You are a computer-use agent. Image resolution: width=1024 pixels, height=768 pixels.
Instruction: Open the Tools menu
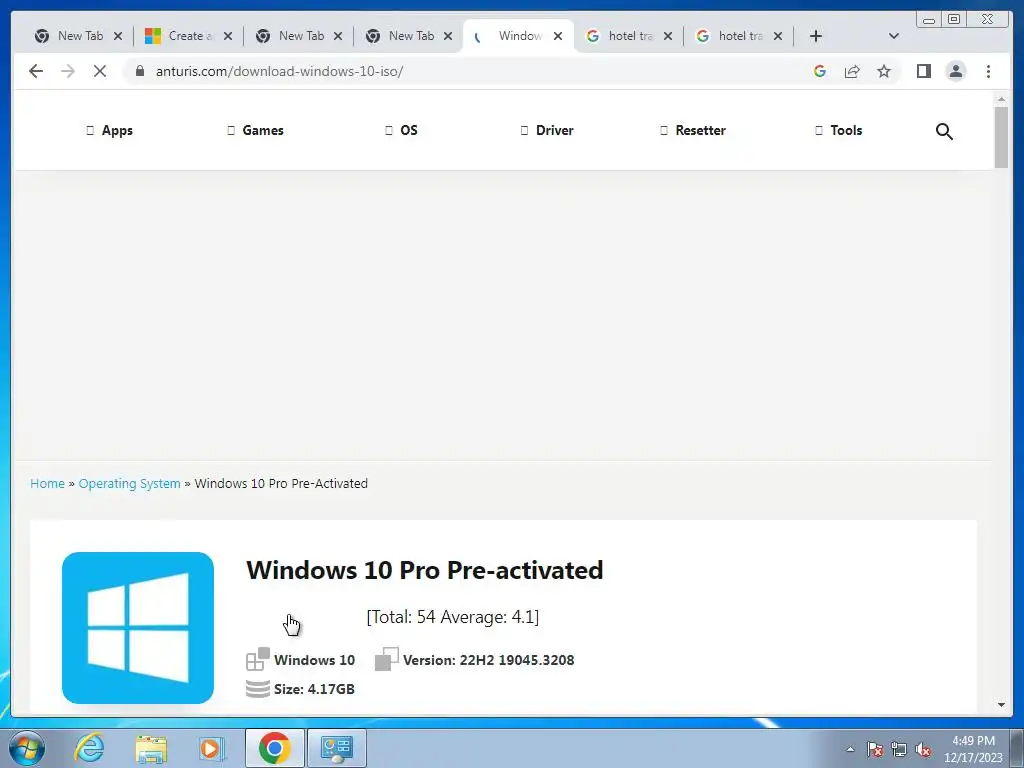839,131
